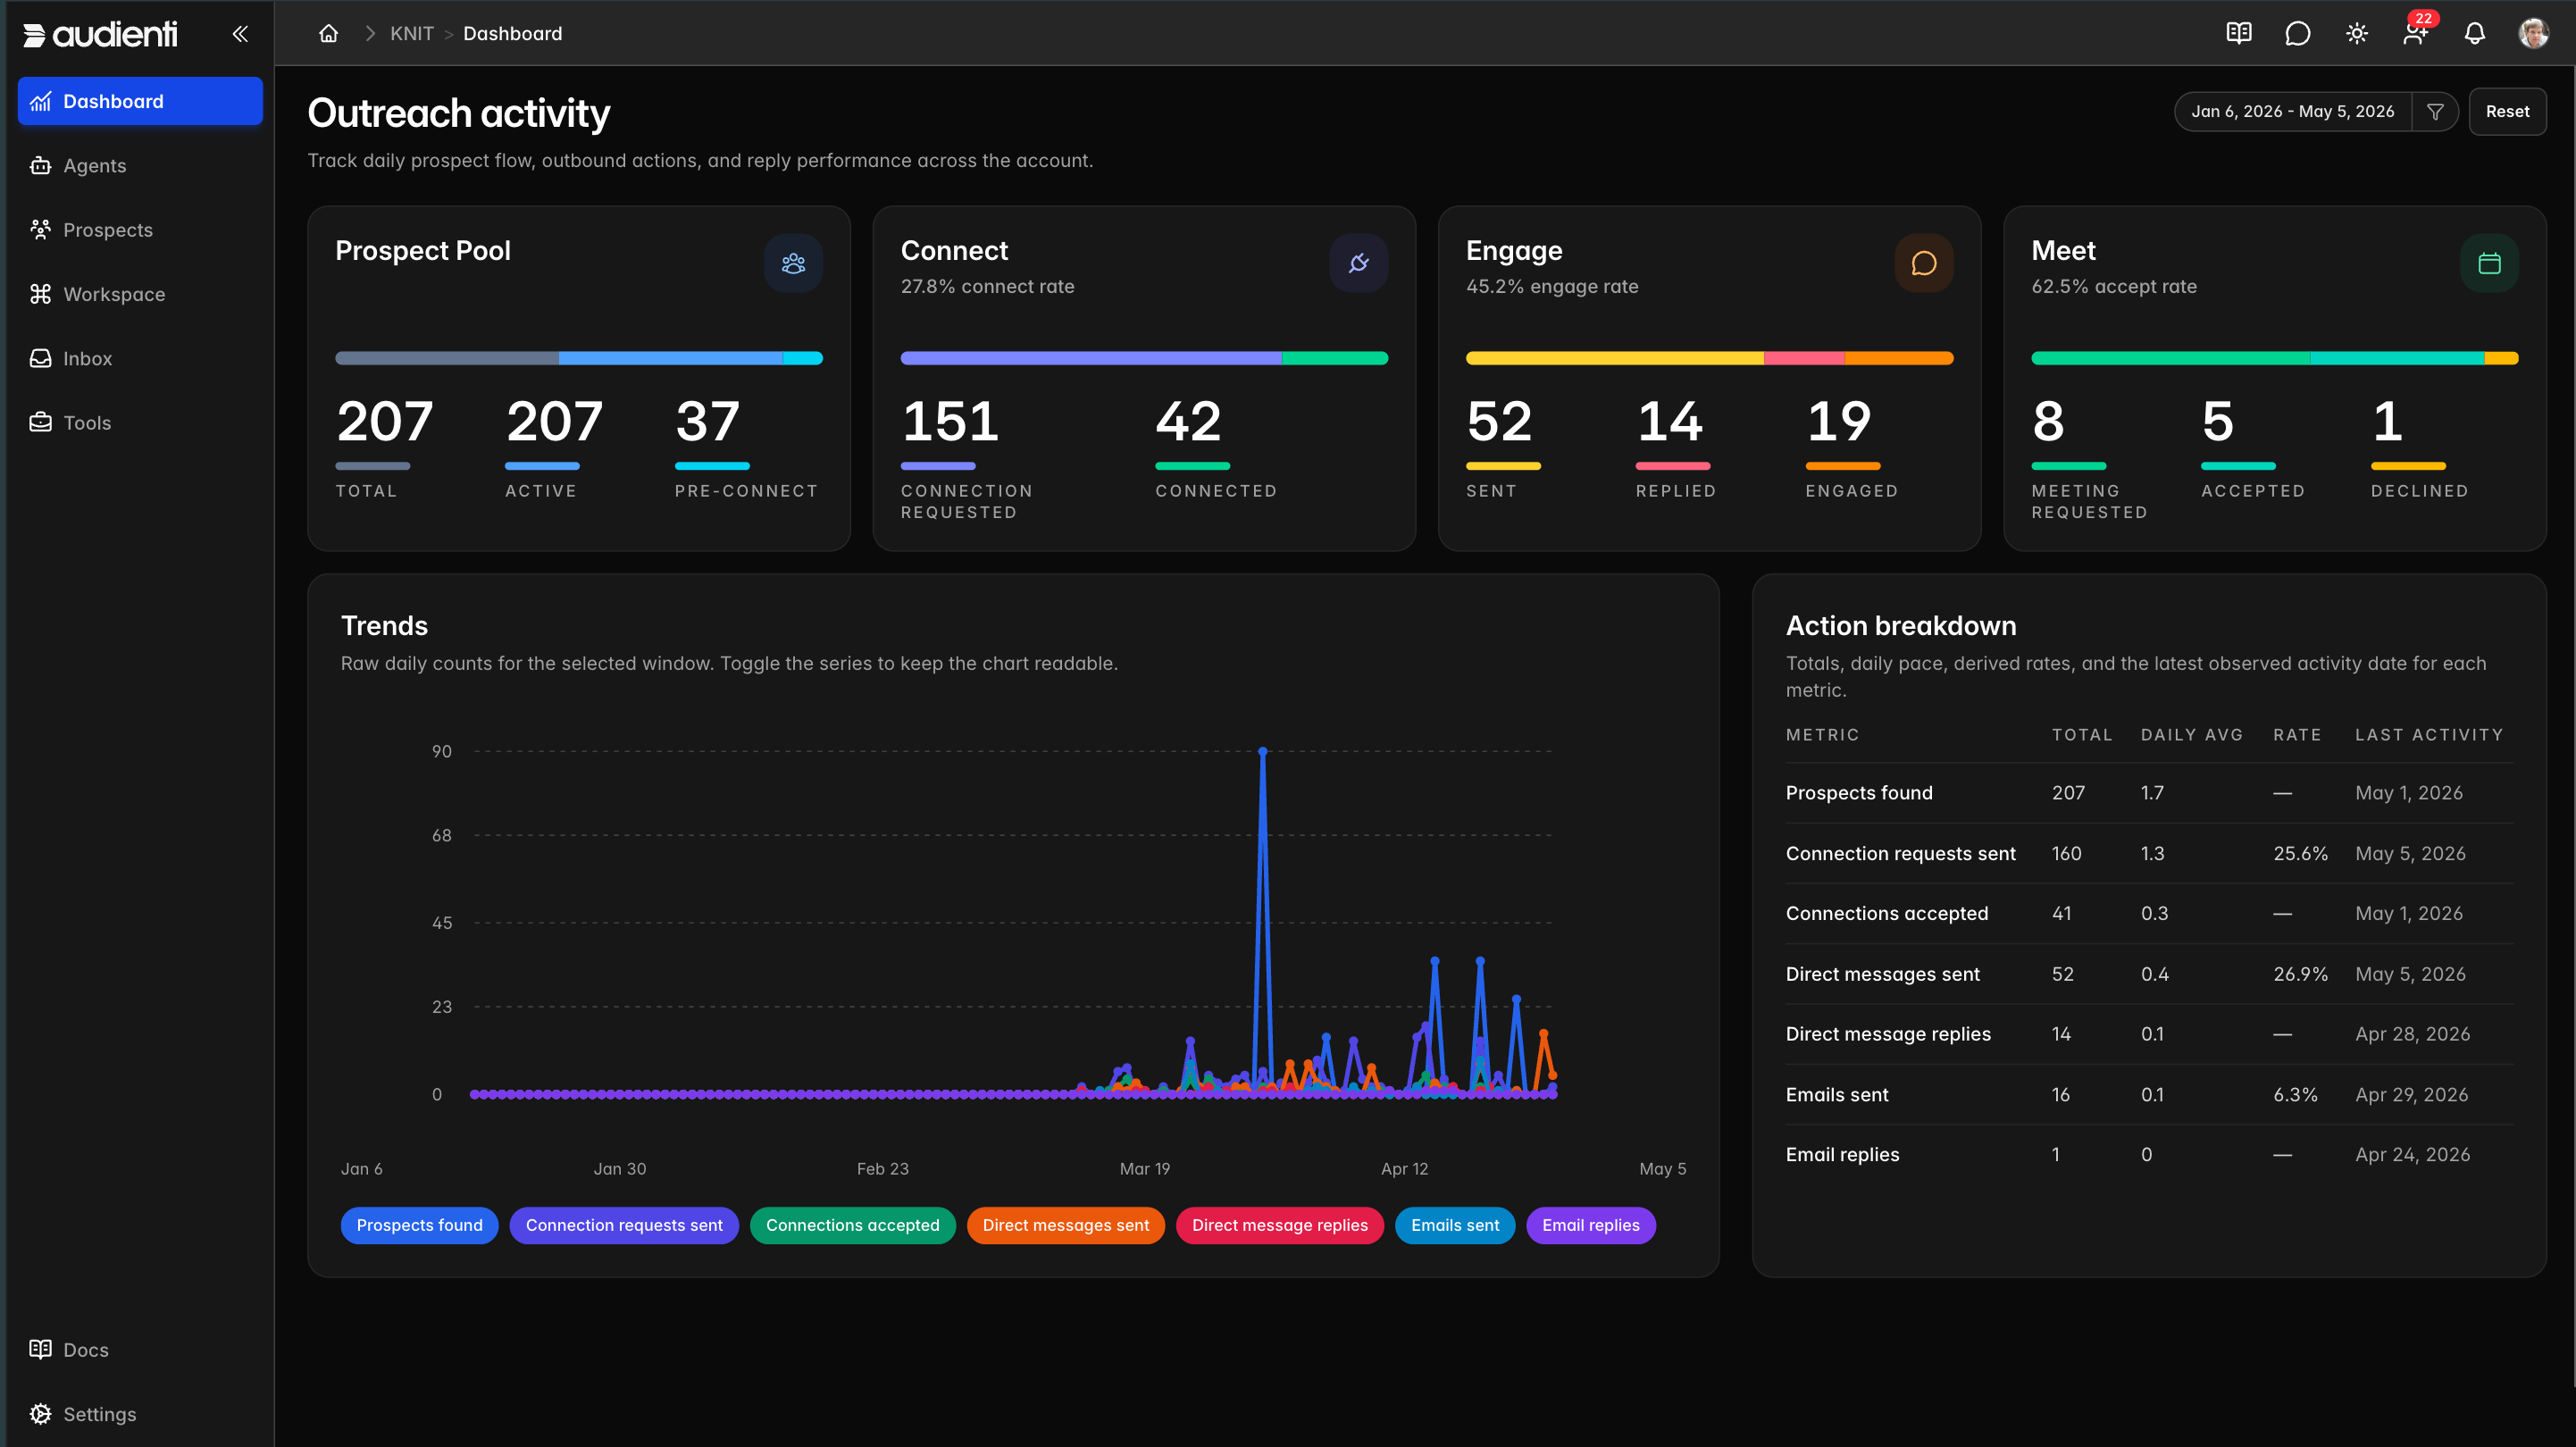Click Prospects people icon in sidebar
This screenshot has width=2576, height=1447.
[x=40, y=230]
